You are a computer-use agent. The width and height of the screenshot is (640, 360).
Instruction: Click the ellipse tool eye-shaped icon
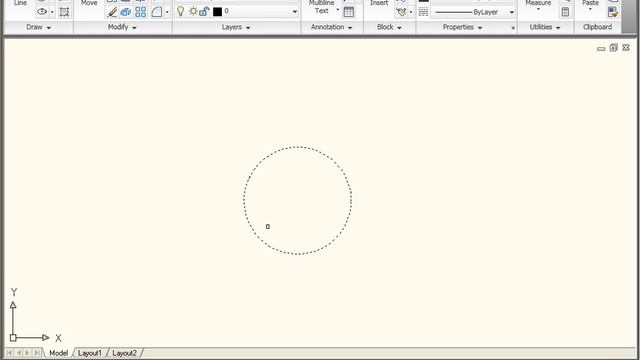tap(42, 11)
